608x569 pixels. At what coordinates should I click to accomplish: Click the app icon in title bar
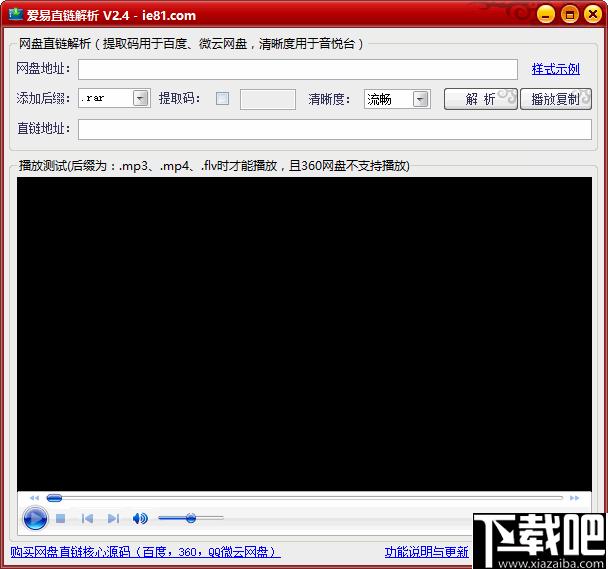click(x=16, y=14)
